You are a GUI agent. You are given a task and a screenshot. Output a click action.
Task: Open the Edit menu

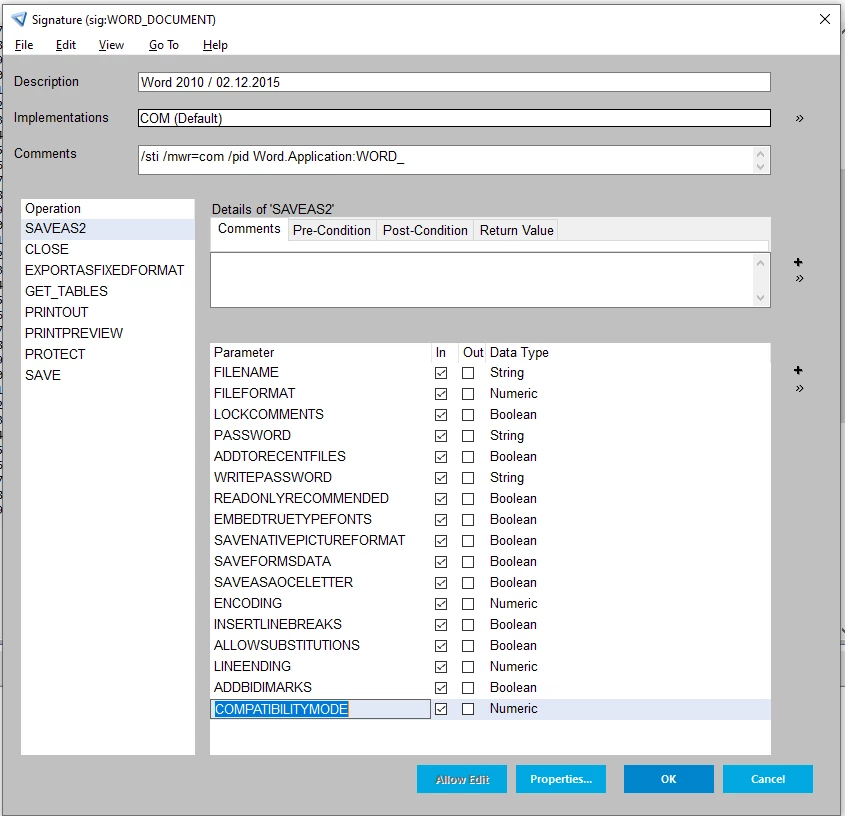pyautogui.click(x=66, y=45)
